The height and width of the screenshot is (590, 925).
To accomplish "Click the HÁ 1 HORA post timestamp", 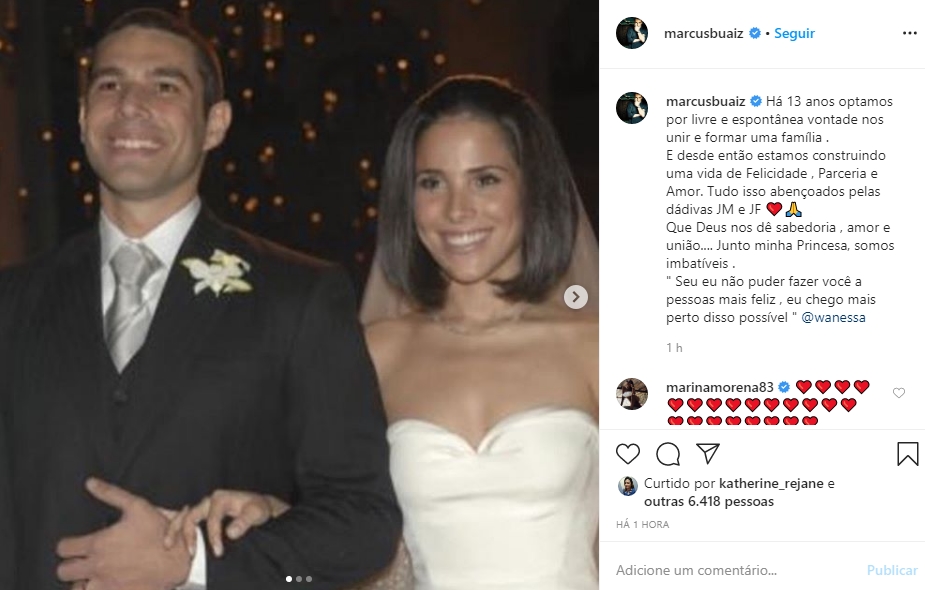I will 643,524.
